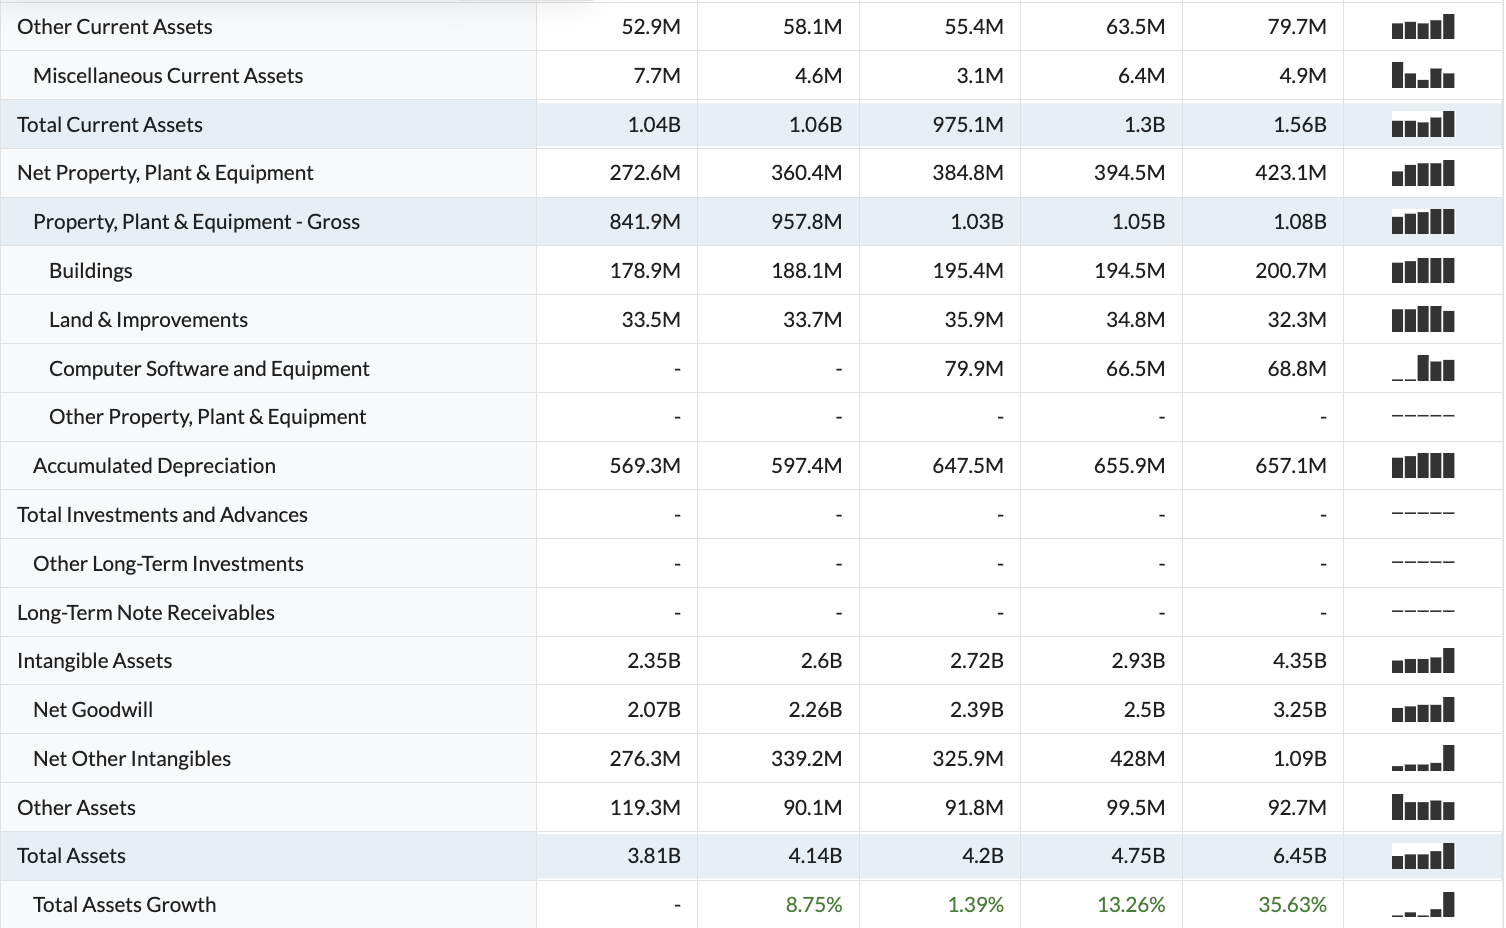Click the 13.26% growth value
1506x928 pixels.
point(1131,905)
